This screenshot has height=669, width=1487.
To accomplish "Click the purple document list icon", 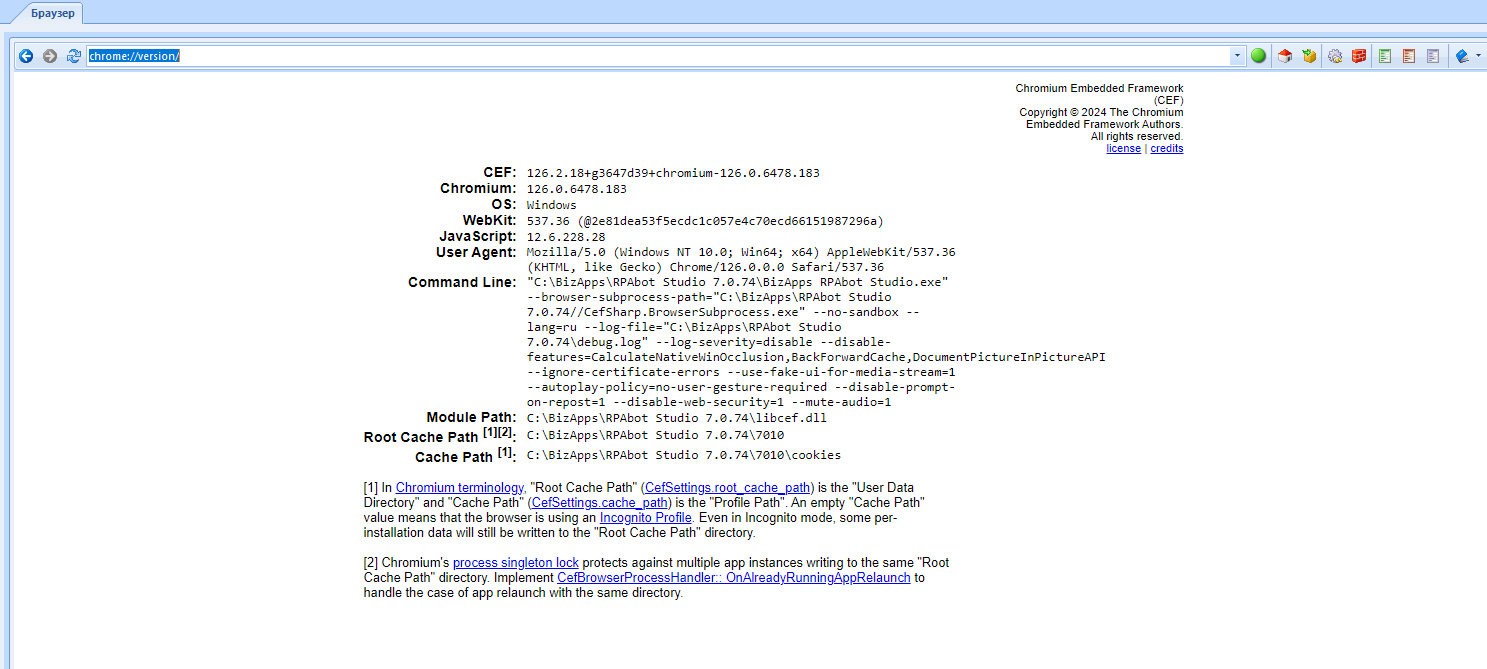I will point(1433,56).
